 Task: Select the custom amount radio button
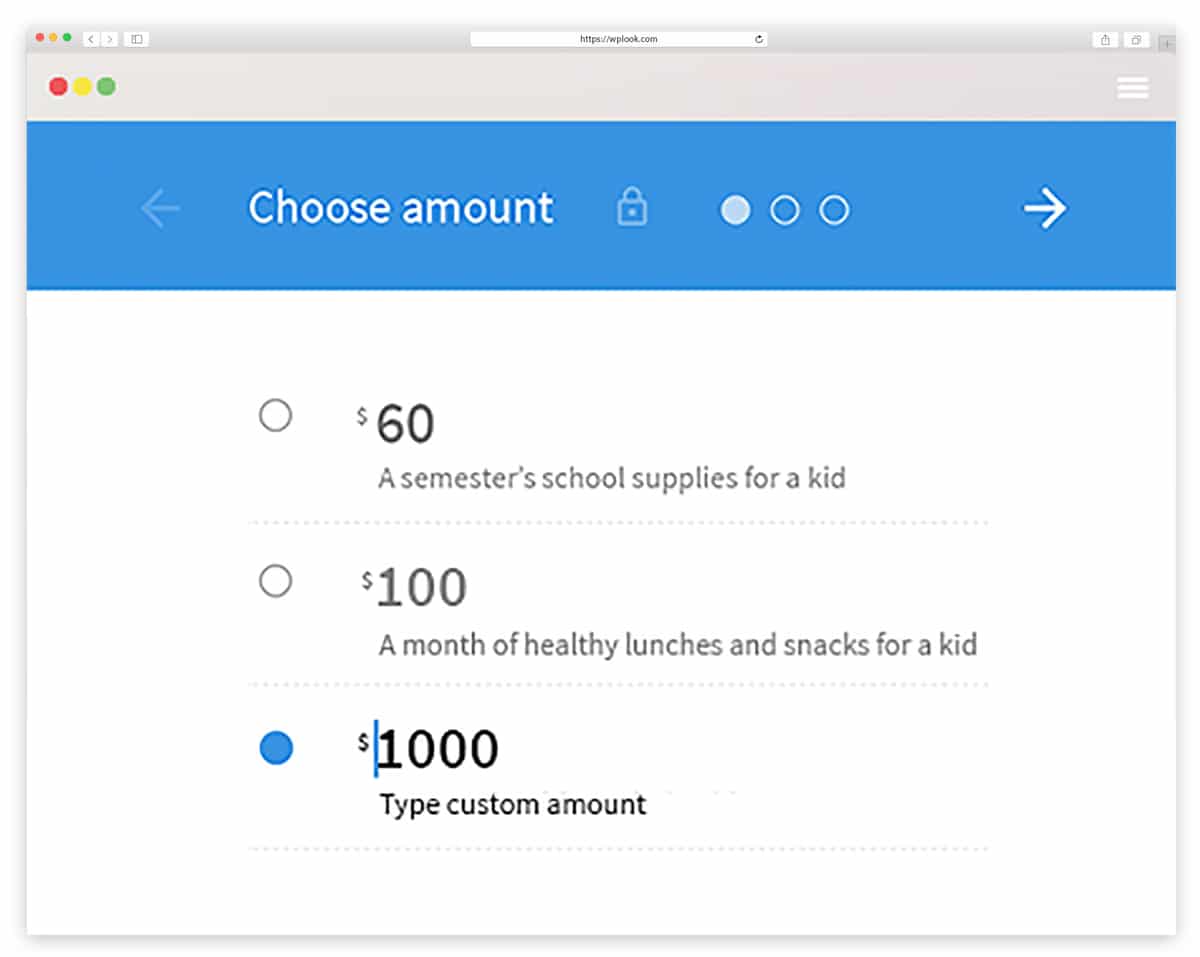pyautogui.click(x=276, y=748)
